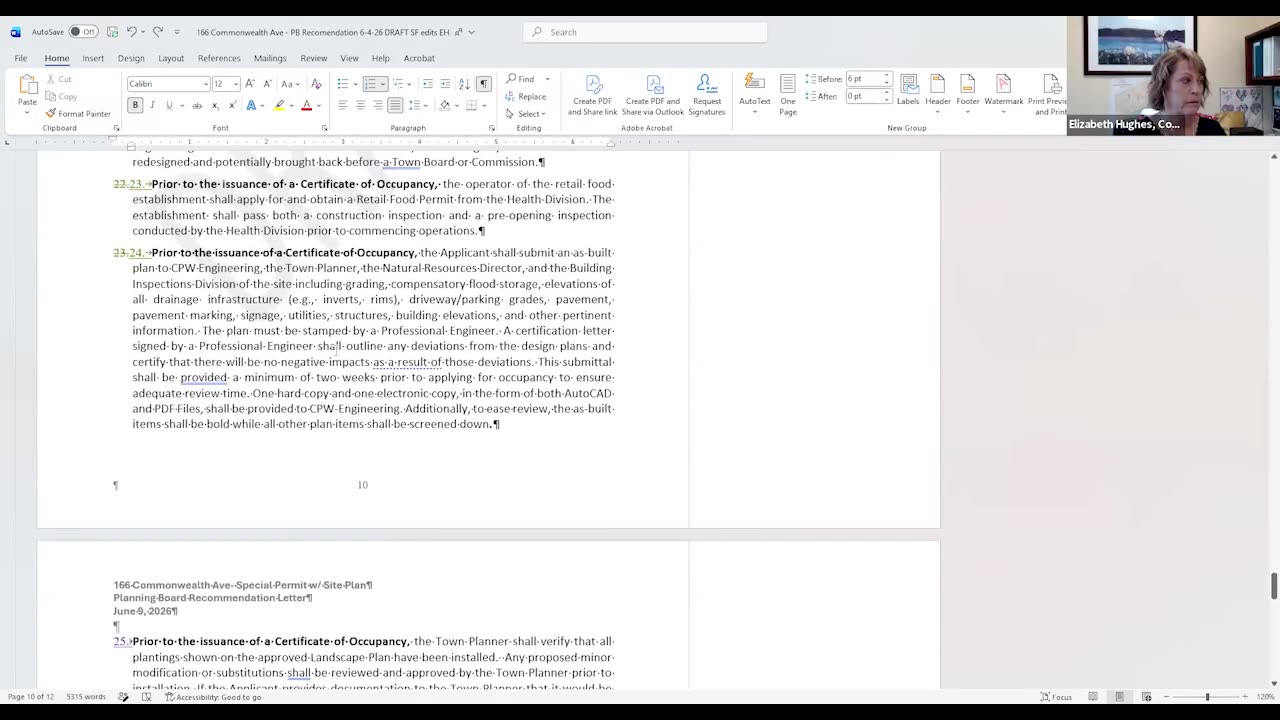Image resolution: width=1280 pixels, height=720 pixels.
Task: Open the AutoText dropdown
Action: (x=755, y=95)
